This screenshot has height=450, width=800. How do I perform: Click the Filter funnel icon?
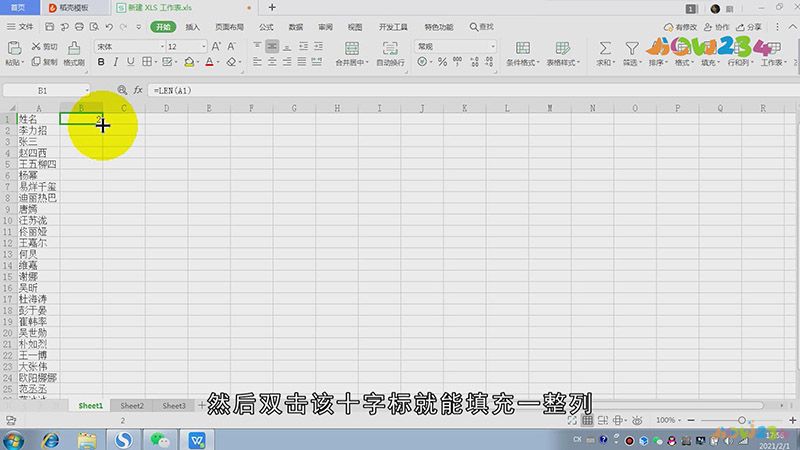pos(632,48)
